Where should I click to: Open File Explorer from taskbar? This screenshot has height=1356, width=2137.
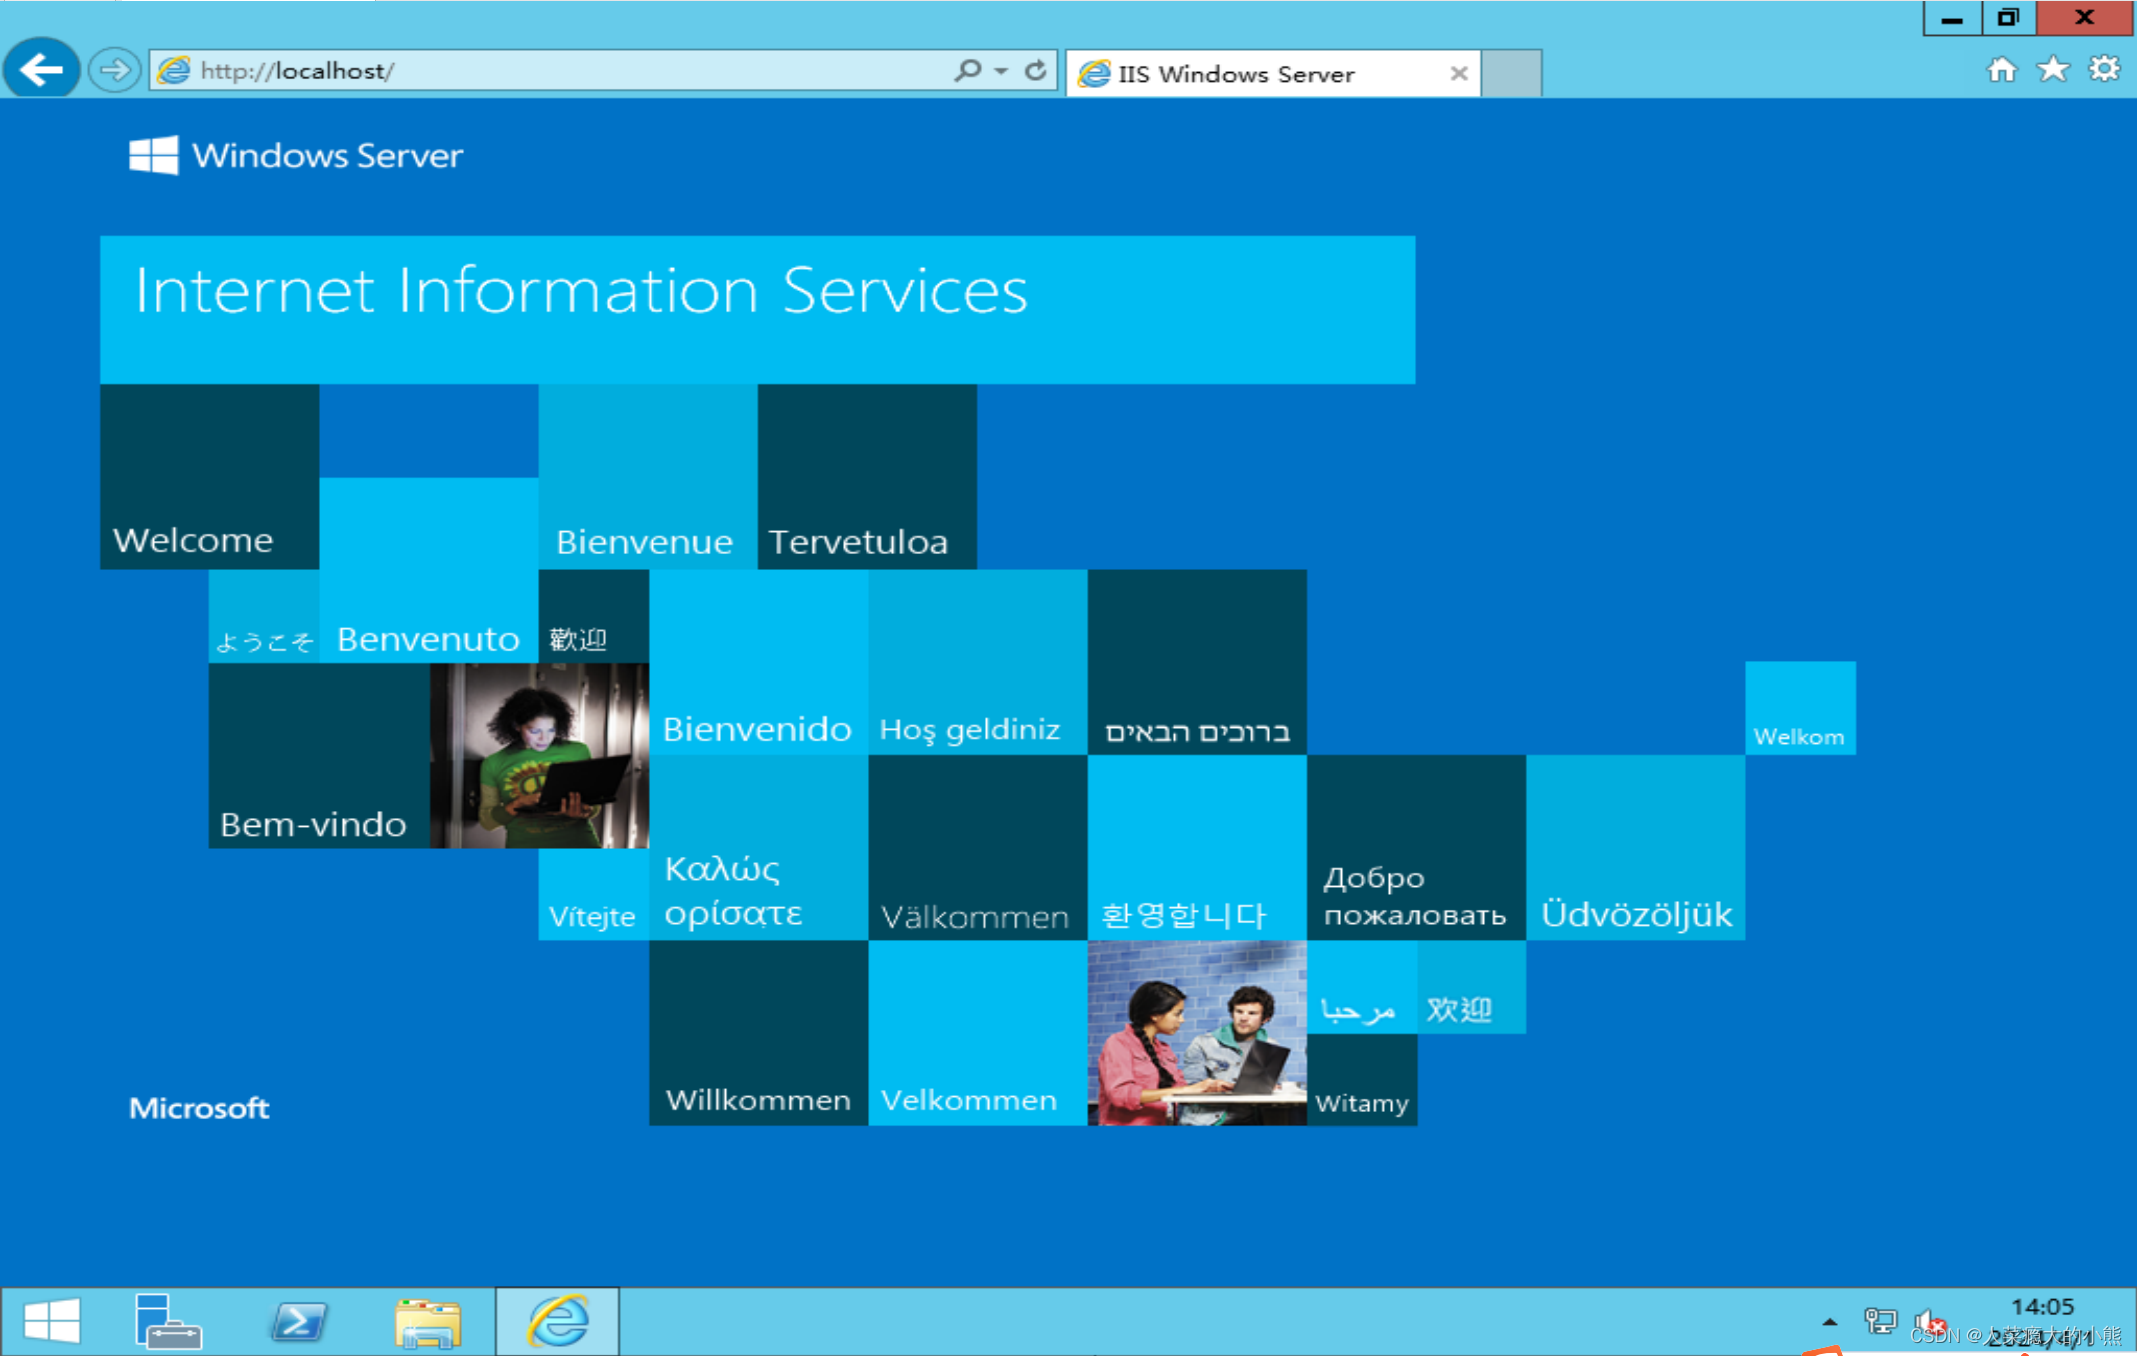pyautogui.click(x=428, y=1321)
